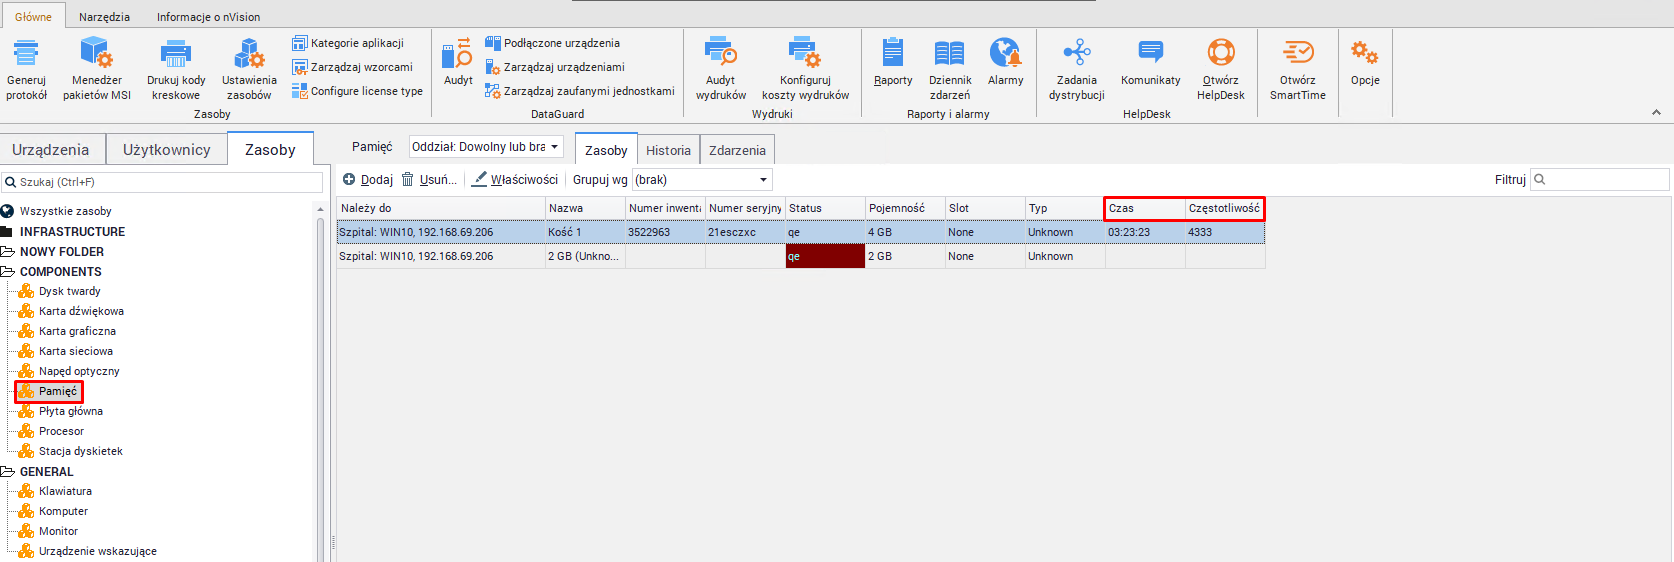Image resolution: width=1674 pixels, height=562 pixels.
Task: Collapse the COMPONENTS folder in tree
Action: tap(7, 272)
